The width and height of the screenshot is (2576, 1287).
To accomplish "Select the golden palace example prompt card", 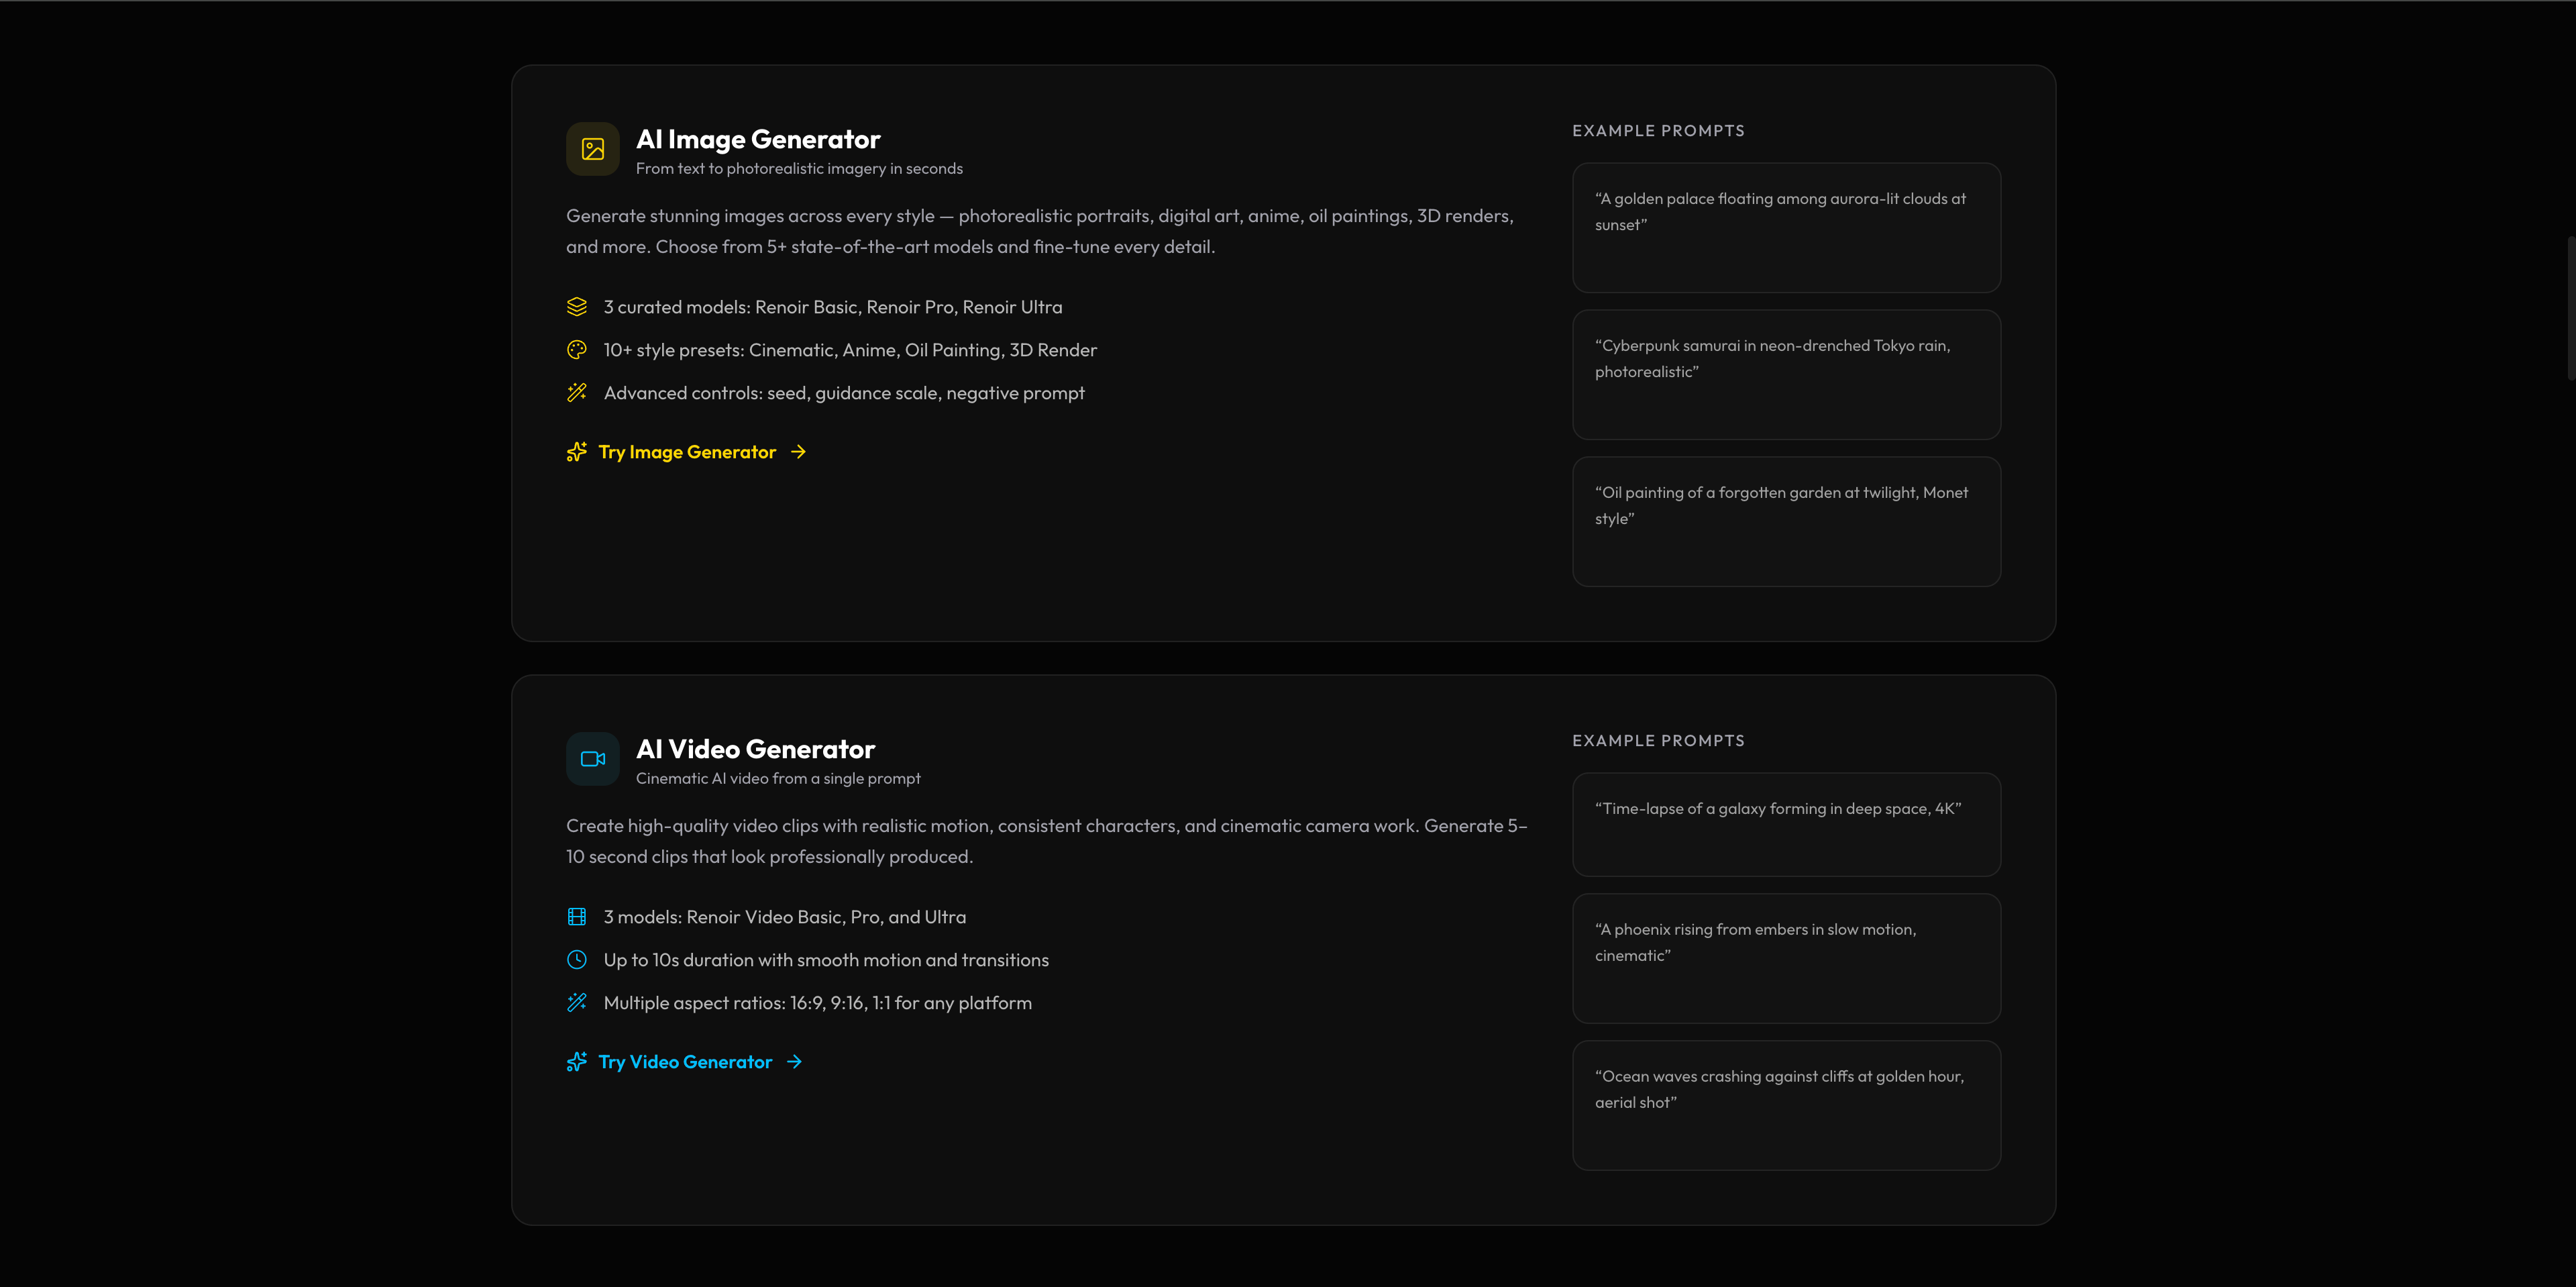I will [x=1786, y=228].
